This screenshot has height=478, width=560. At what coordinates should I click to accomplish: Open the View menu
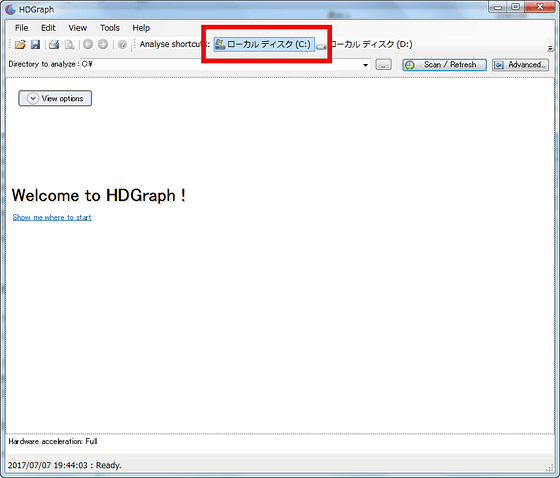coord(78,28)
